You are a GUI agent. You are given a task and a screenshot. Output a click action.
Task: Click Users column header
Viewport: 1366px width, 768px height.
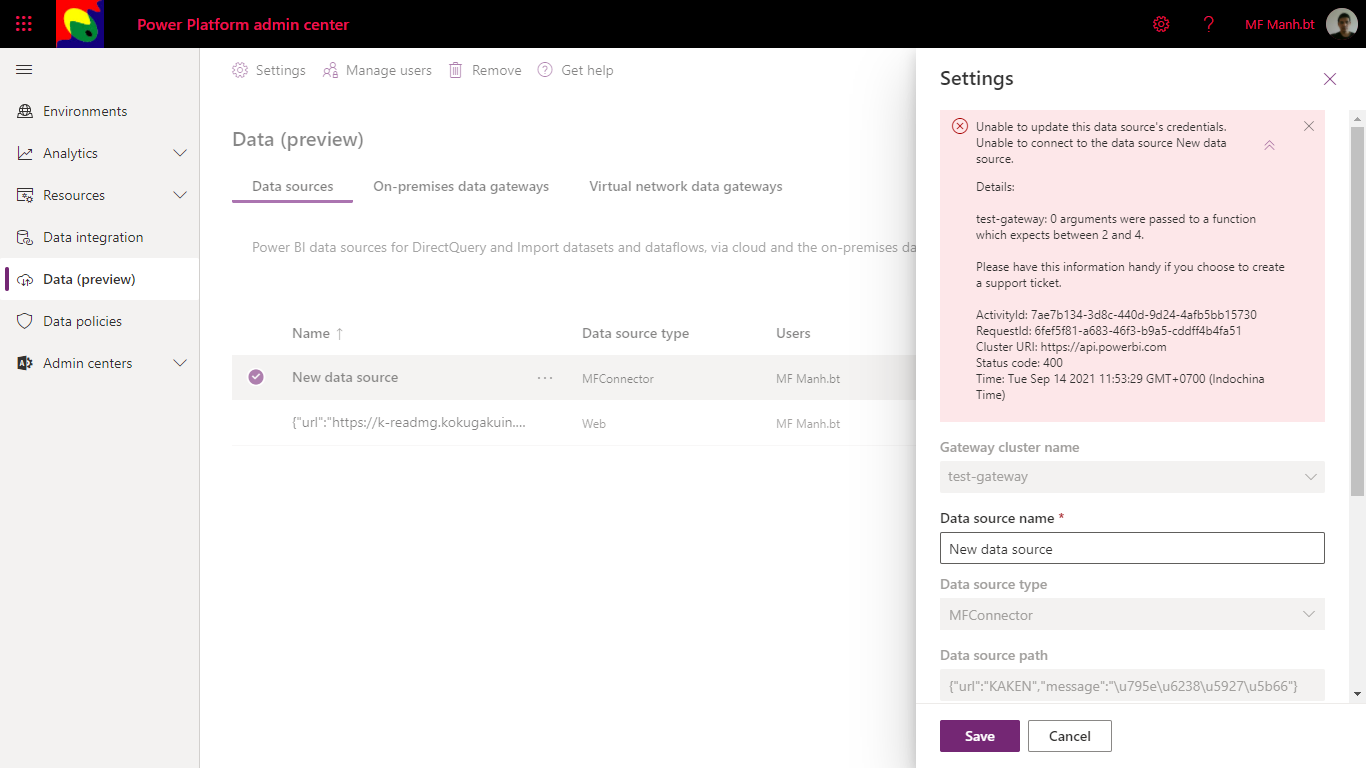pos(793,333)
